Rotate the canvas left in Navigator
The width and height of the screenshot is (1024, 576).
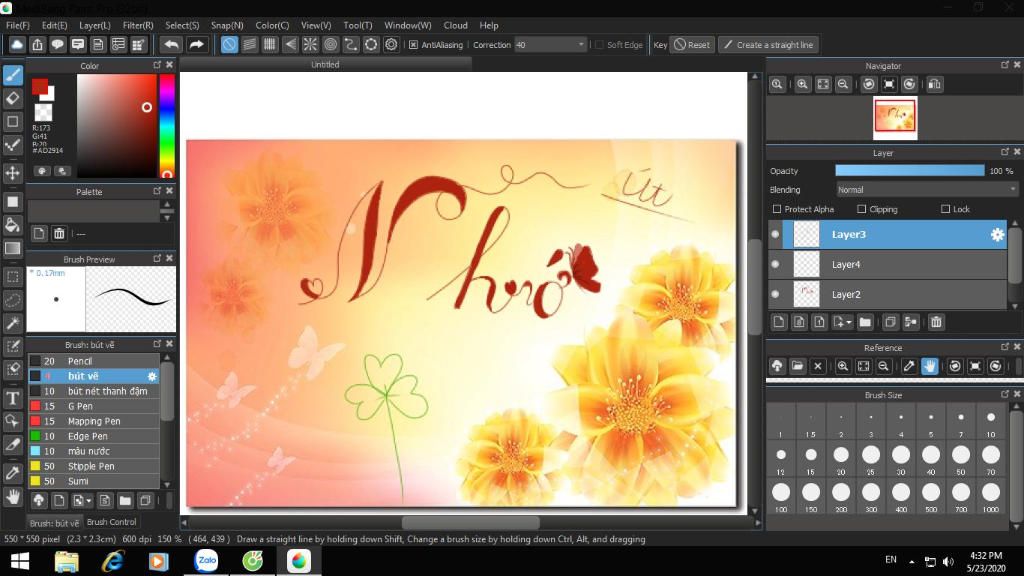[x=869, y=84]
